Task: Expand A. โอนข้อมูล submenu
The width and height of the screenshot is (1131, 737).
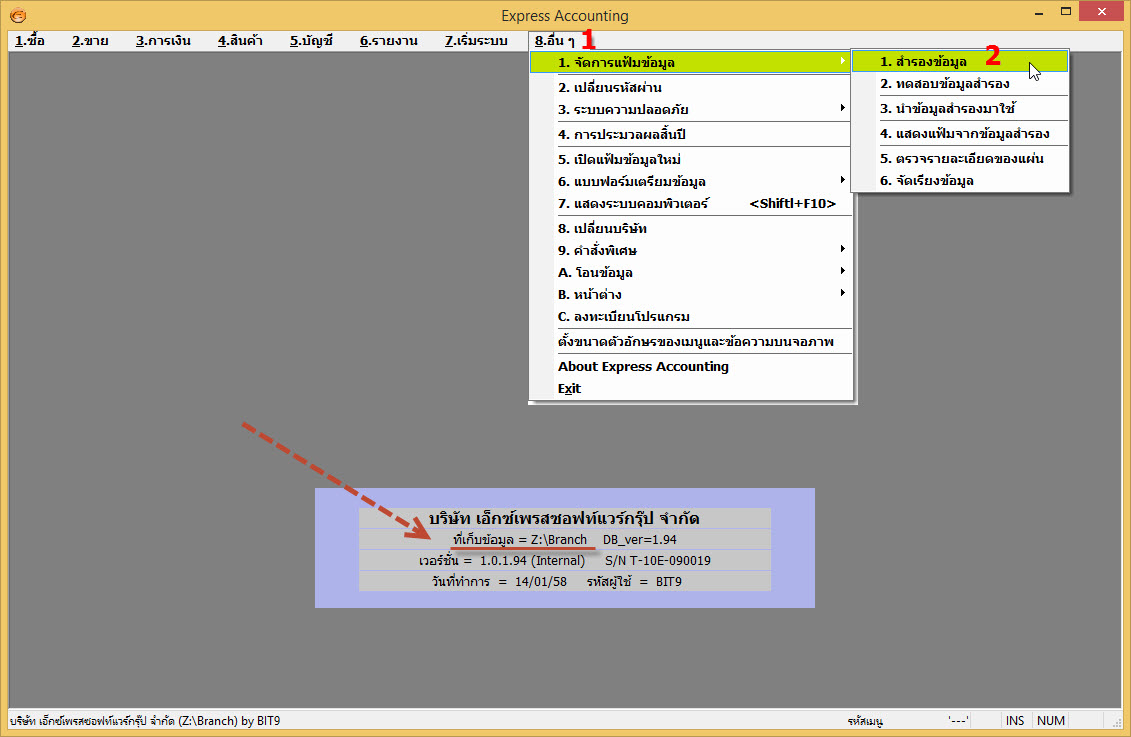Action: (x=843, y=272)
